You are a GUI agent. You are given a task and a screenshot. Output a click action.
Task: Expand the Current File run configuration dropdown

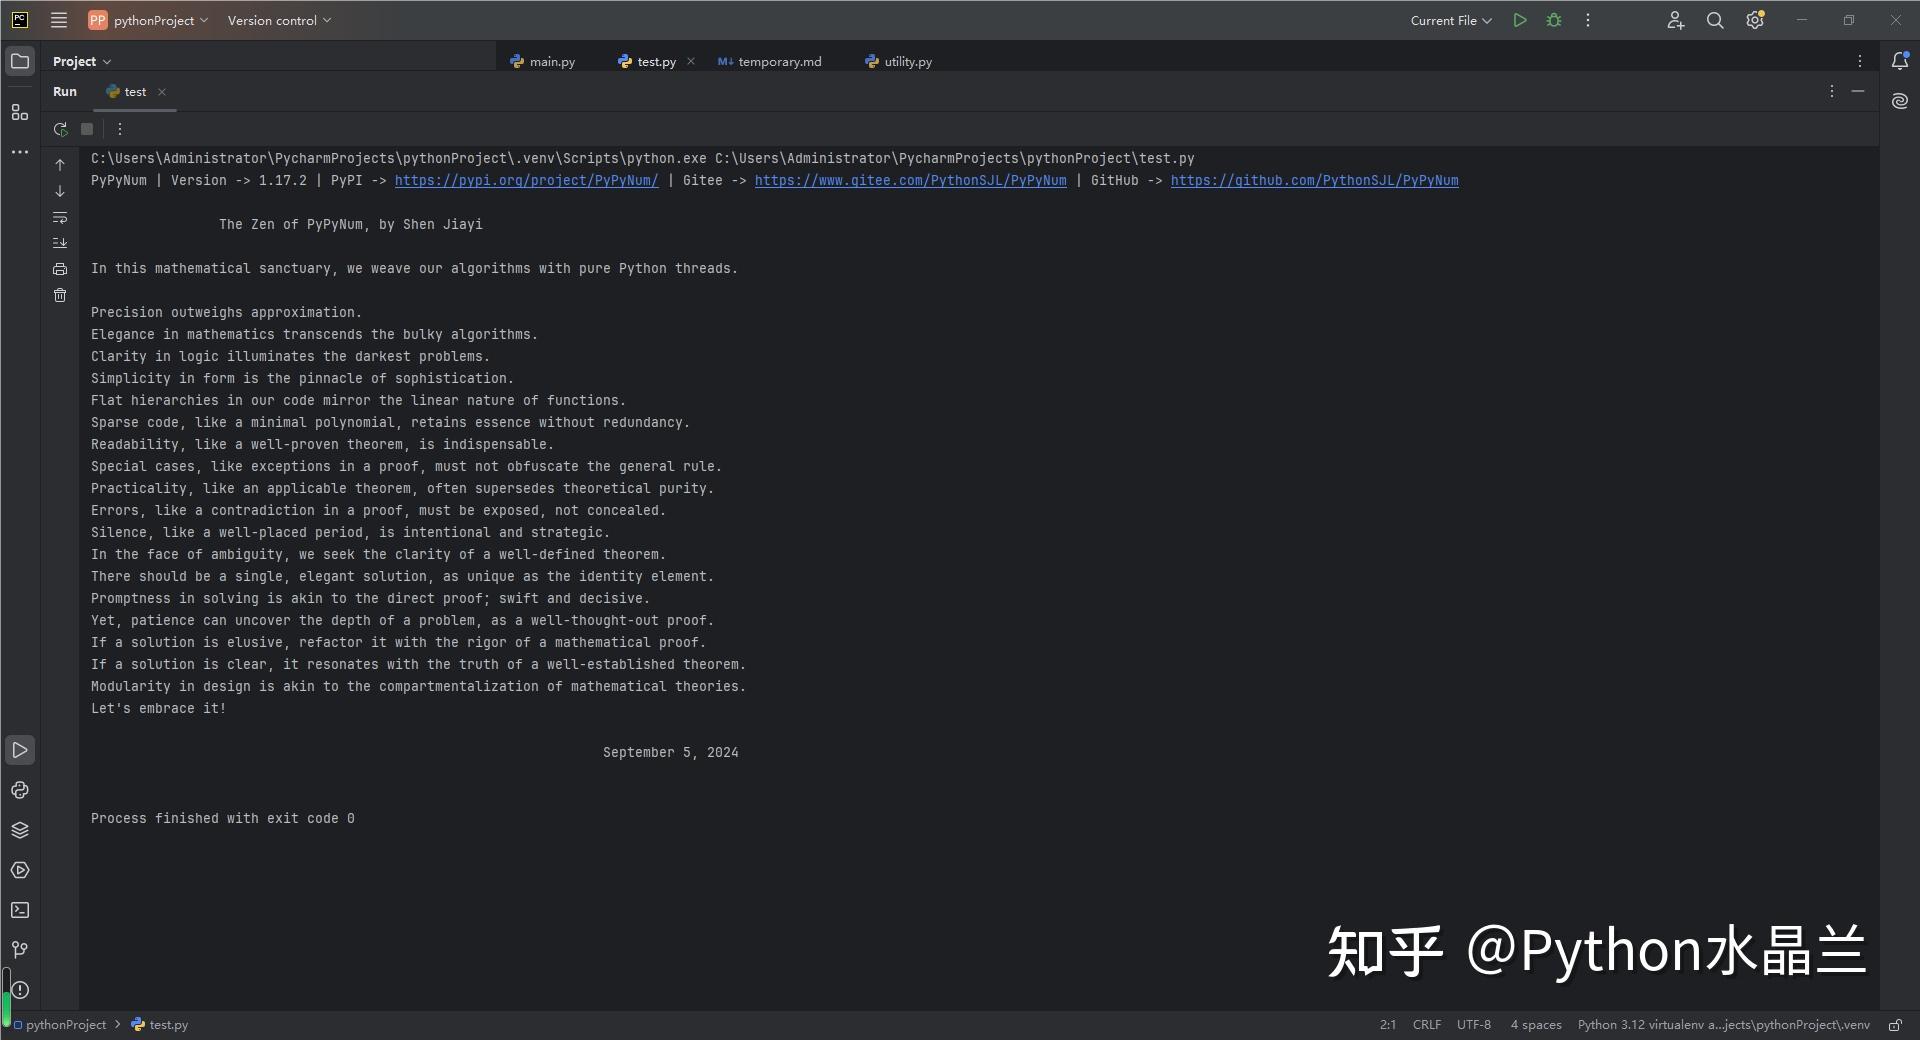coord(1451,20)
